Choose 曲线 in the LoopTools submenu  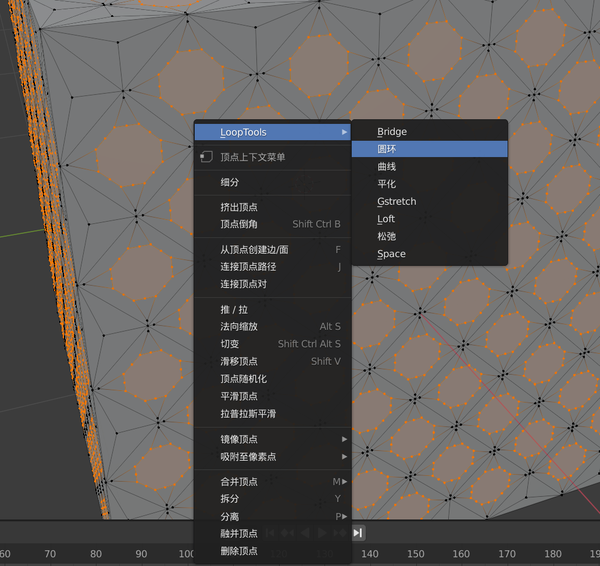tap(429, 166)
